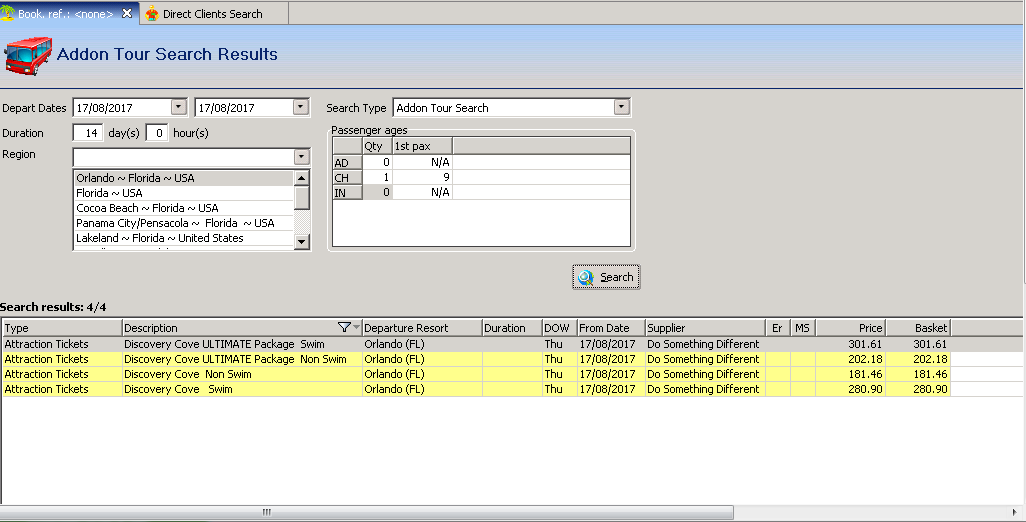The image size is (1026, 522).
Task: Sort by Departure Resort column header
Action: (422, 328)
